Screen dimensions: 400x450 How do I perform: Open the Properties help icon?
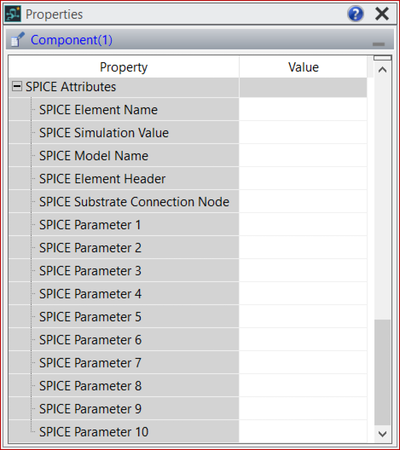tap(355, 14)
